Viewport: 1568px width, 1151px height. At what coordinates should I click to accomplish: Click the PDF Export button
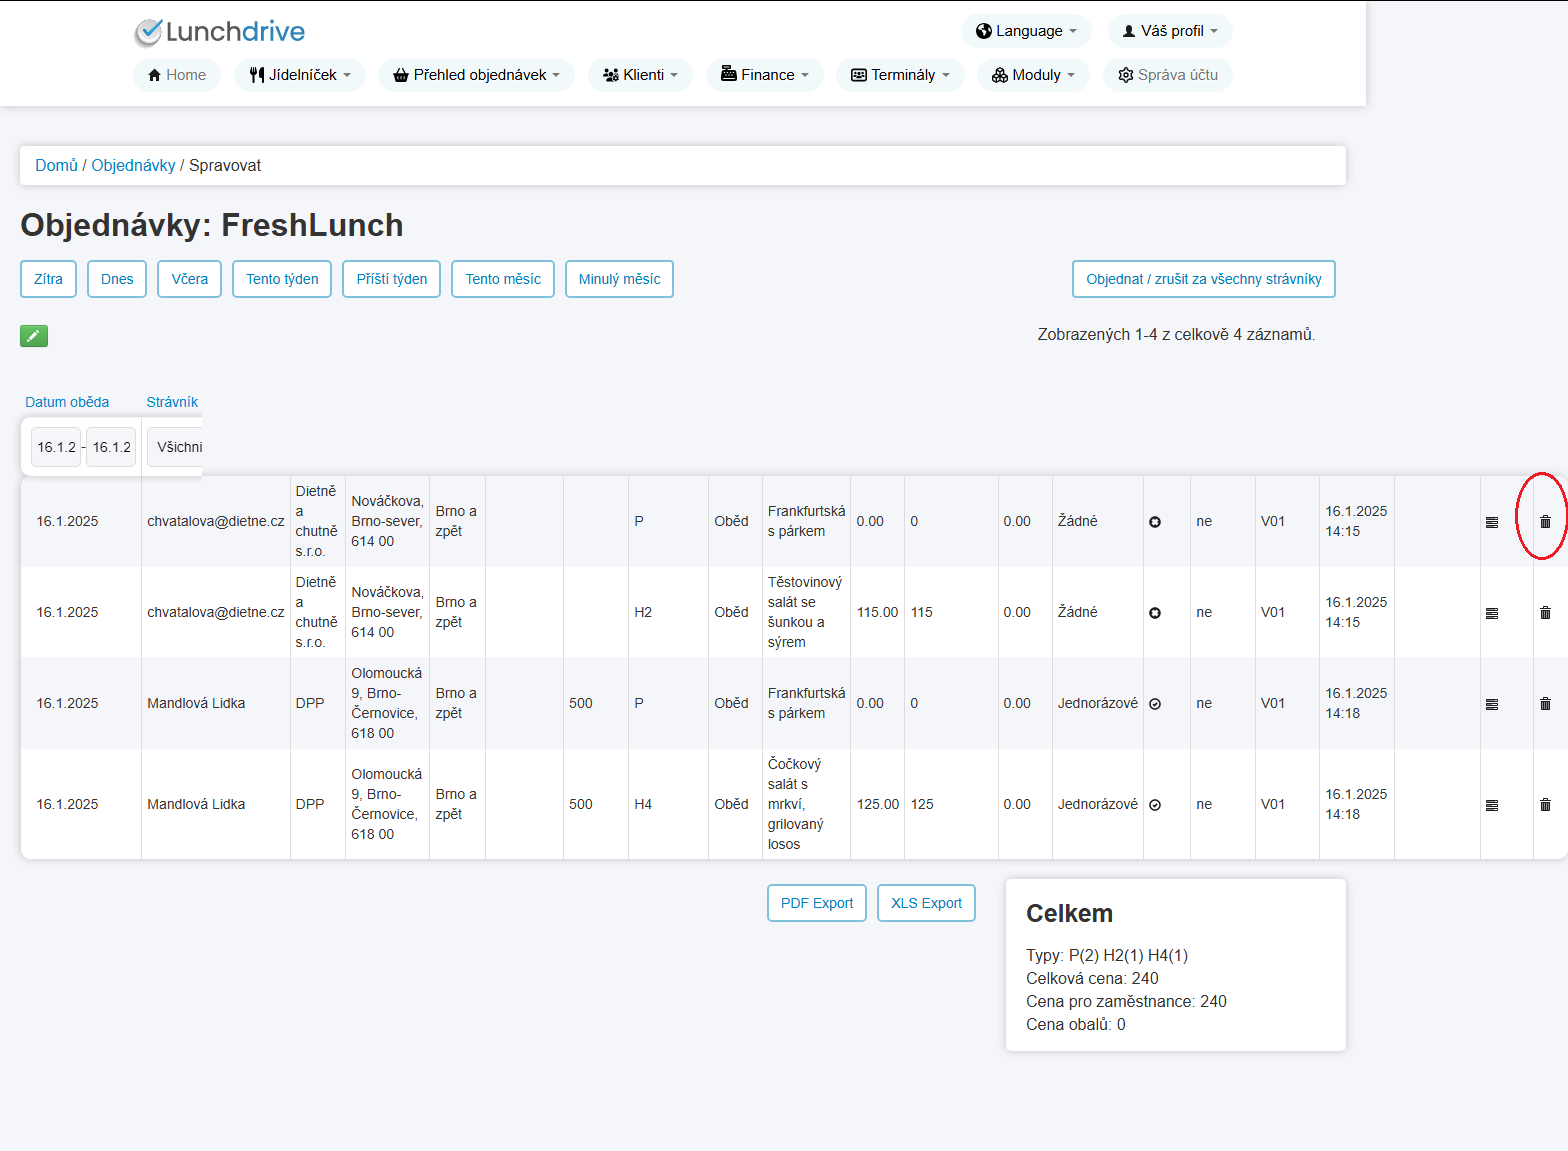(817, 903)
